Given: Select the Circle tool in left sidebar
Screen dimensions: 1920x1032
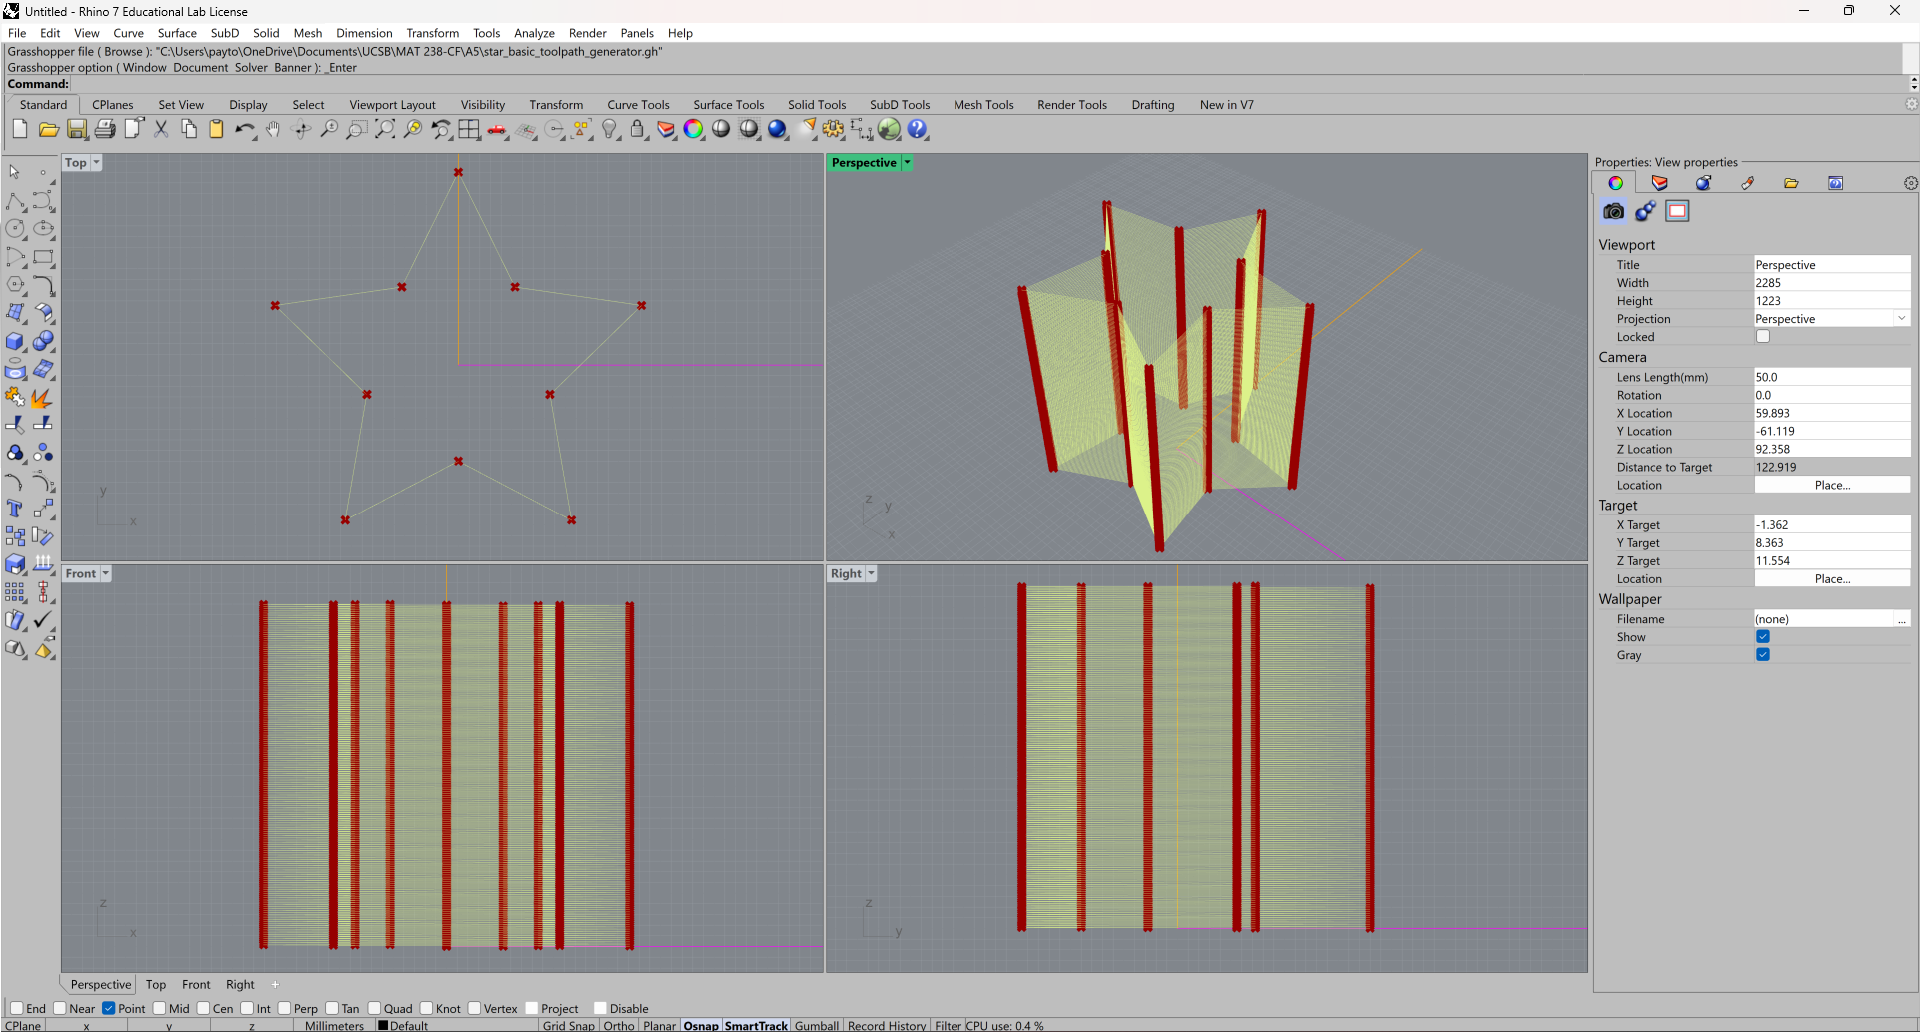Looking at the screenshot, I should click(x=15, y=229).
